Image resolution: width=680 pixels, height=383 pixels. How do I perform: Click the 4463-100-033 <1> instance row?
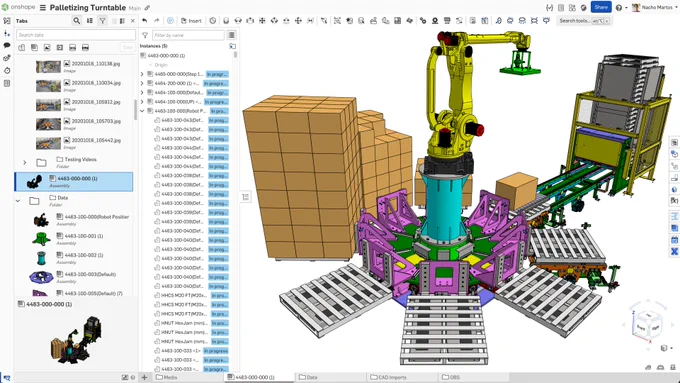pyautogui.click(x=191, y=350)
